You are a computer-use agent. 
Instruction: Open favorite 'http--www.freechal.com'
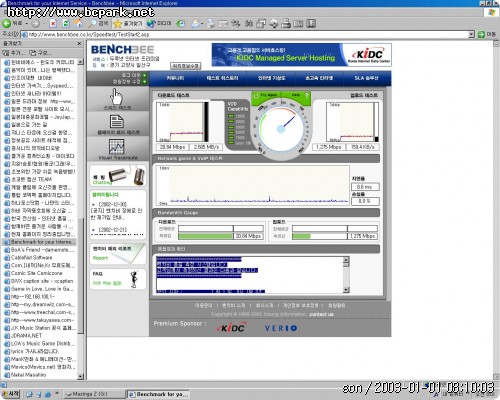pos(39,312)
